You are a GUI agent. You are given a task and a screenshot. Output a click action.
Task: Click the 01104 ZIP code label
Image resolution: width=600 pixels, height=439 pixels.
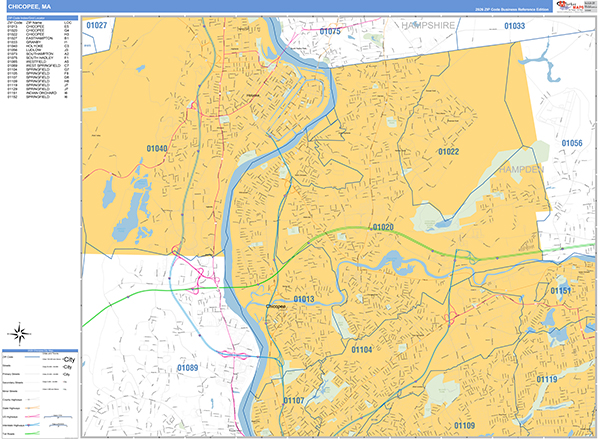point(361,350)
